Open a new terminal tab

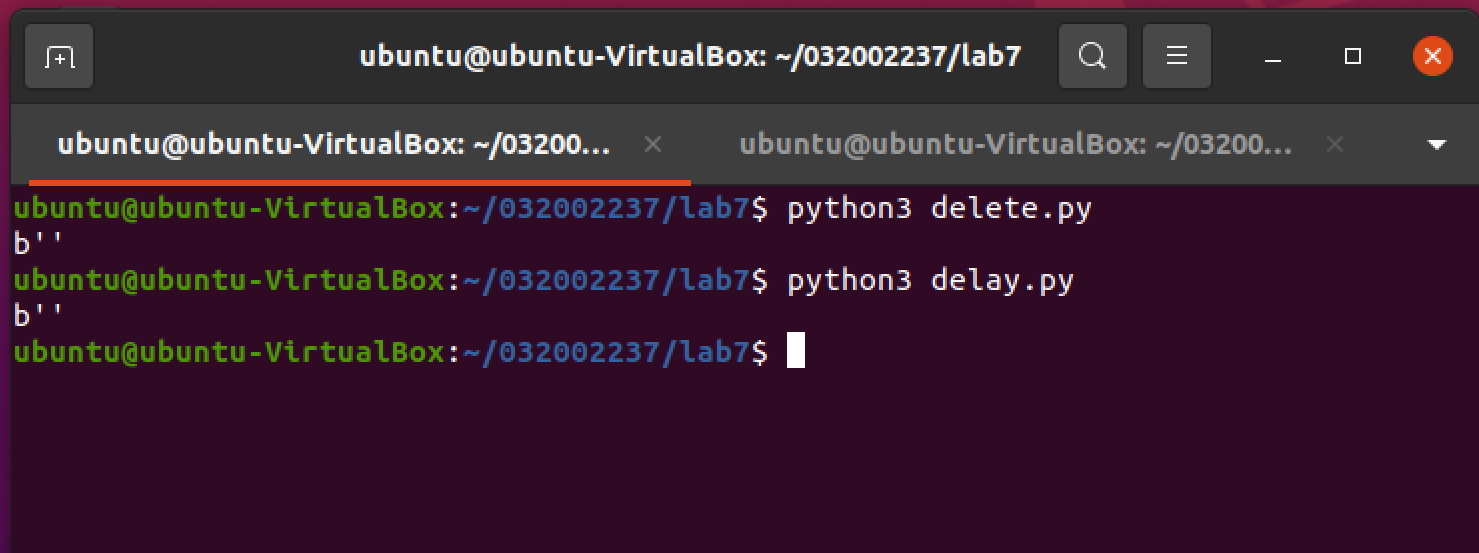[59, 56]
